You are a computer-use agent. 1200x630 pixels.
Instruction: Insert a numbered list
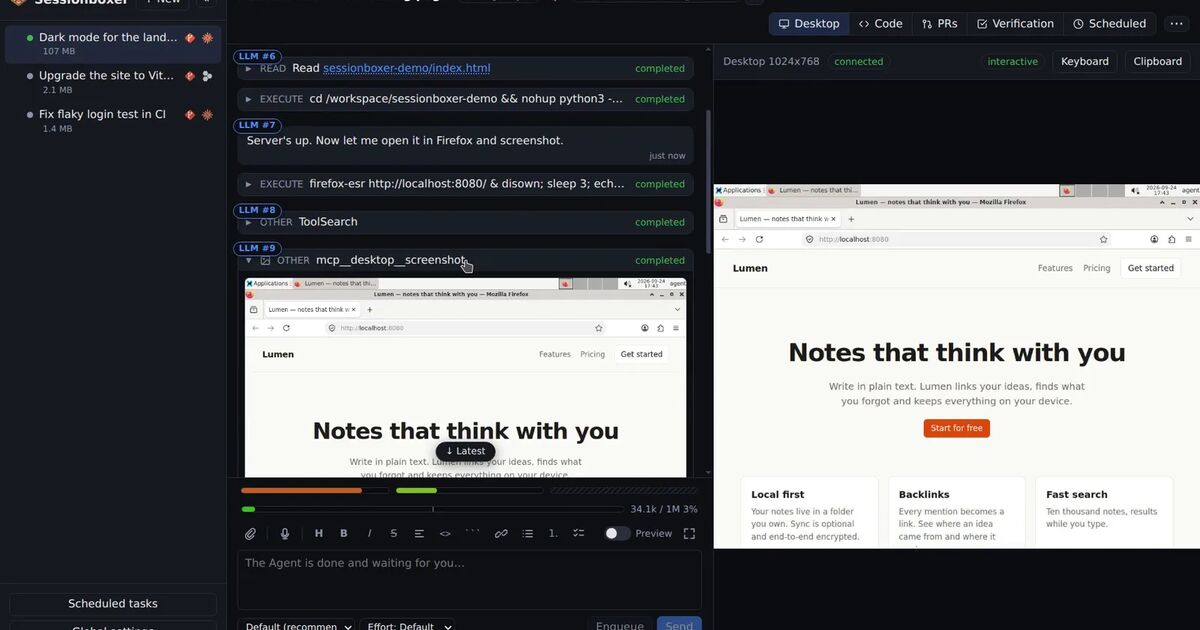pos(553,534)
